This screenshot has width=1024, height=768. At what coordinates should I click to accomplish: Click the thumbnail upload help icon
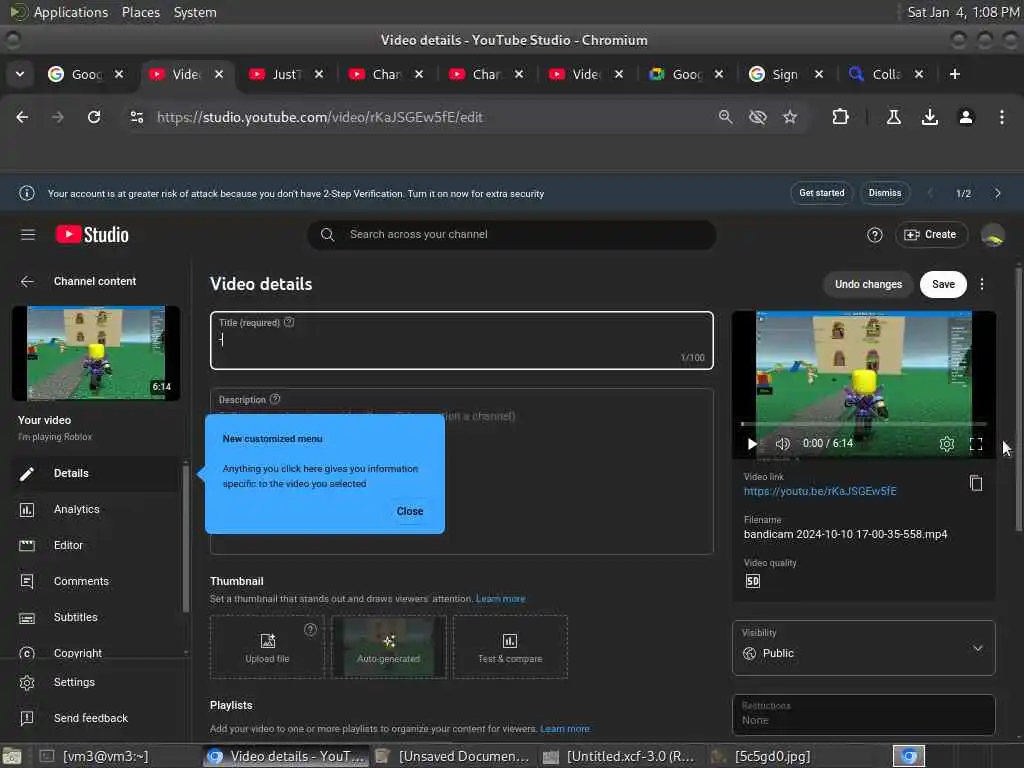(x=310, y=630)
